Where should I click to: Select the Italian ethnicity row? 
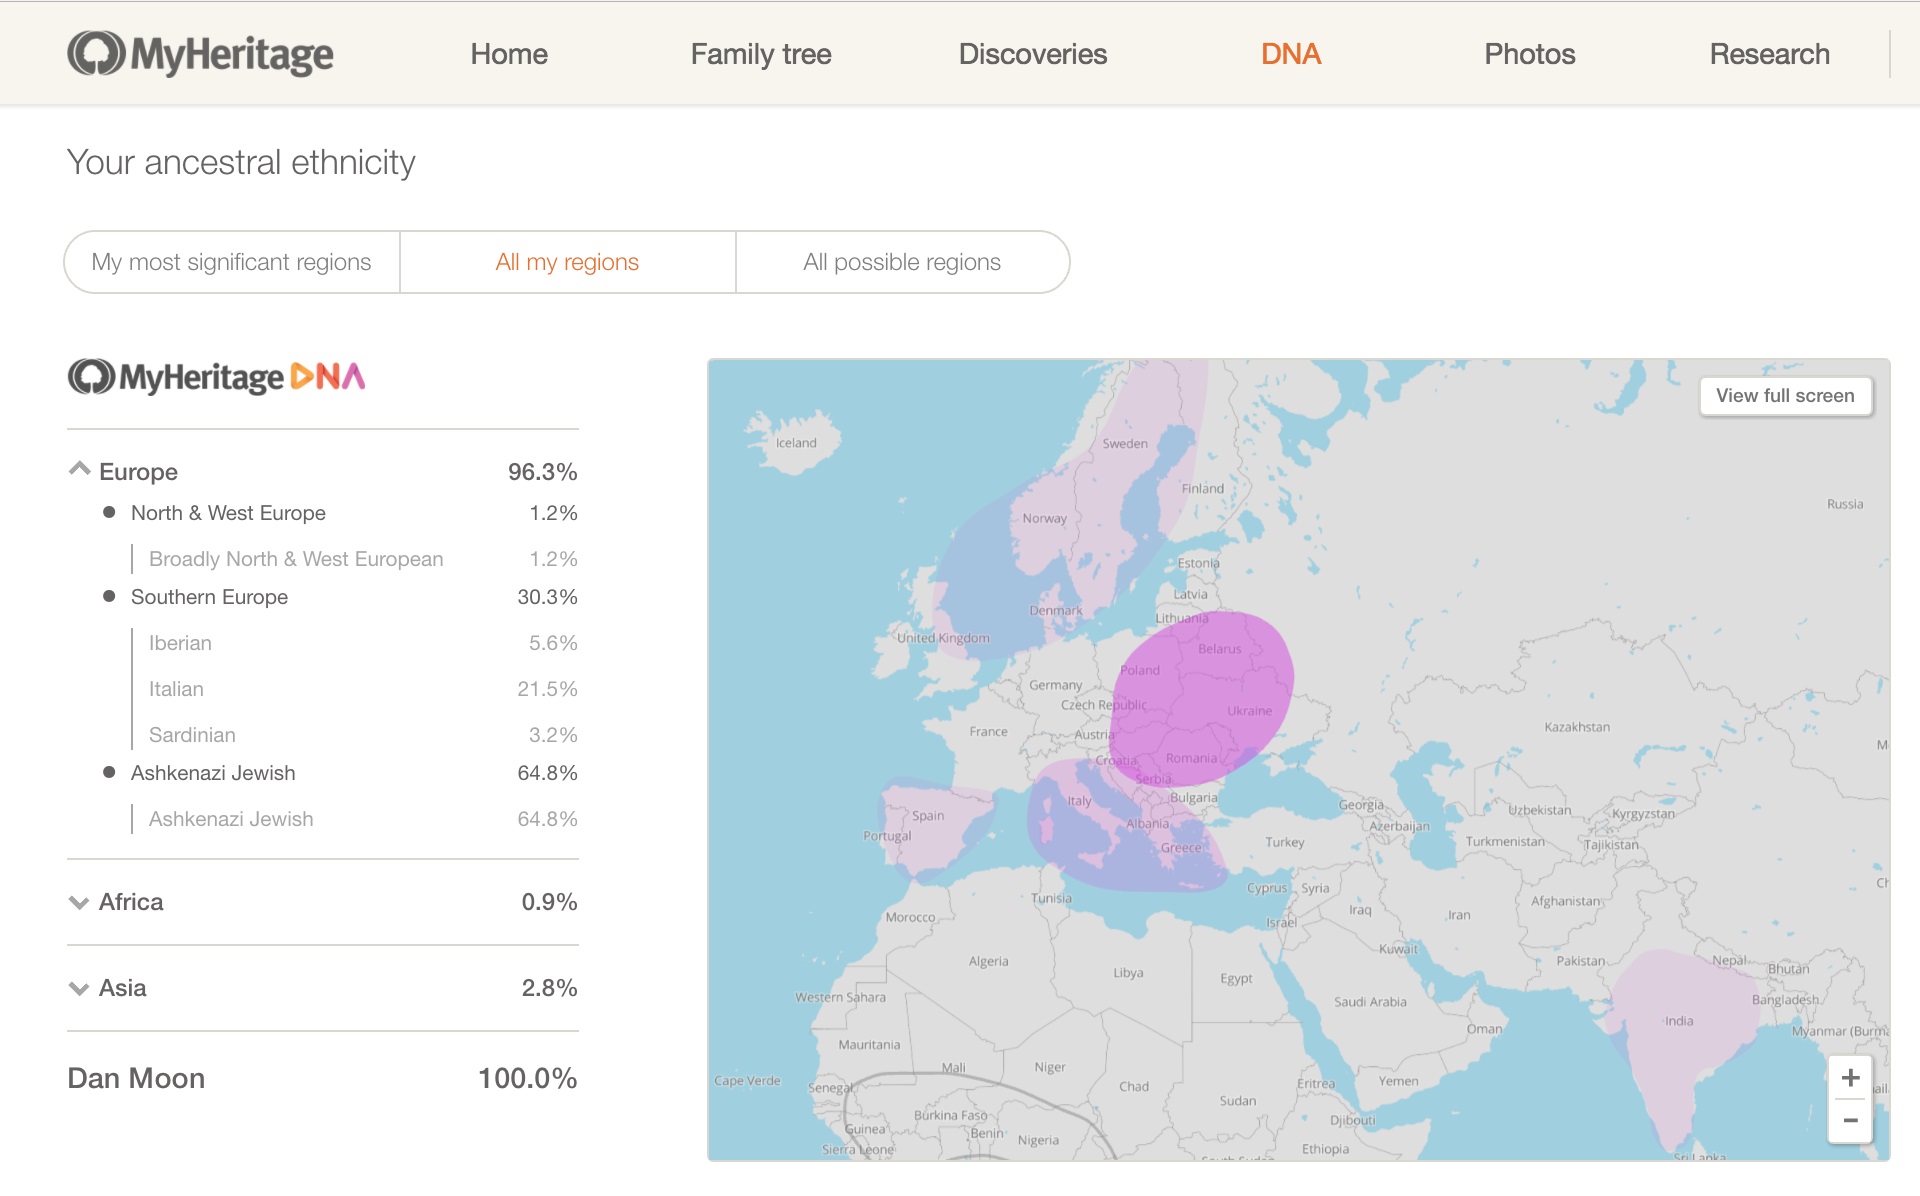[176, 689]
